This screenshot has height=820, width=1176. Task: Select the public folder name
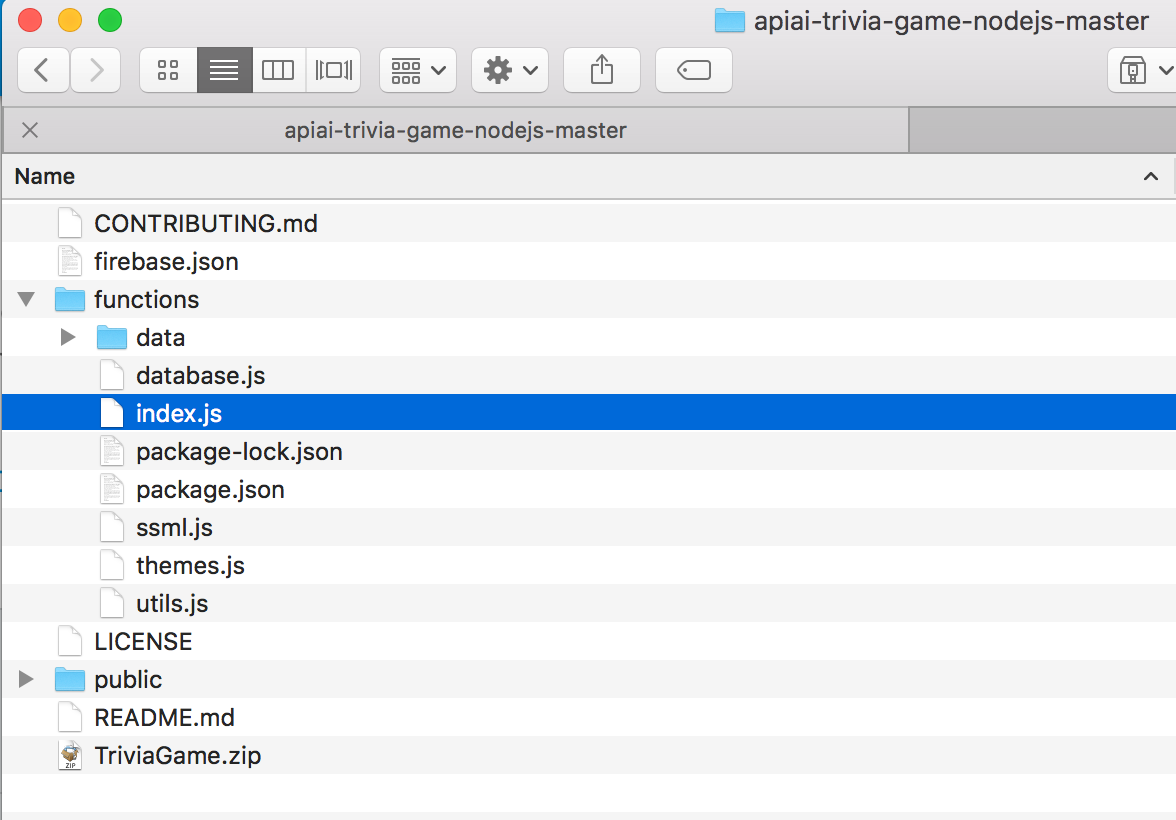point(128,680)
